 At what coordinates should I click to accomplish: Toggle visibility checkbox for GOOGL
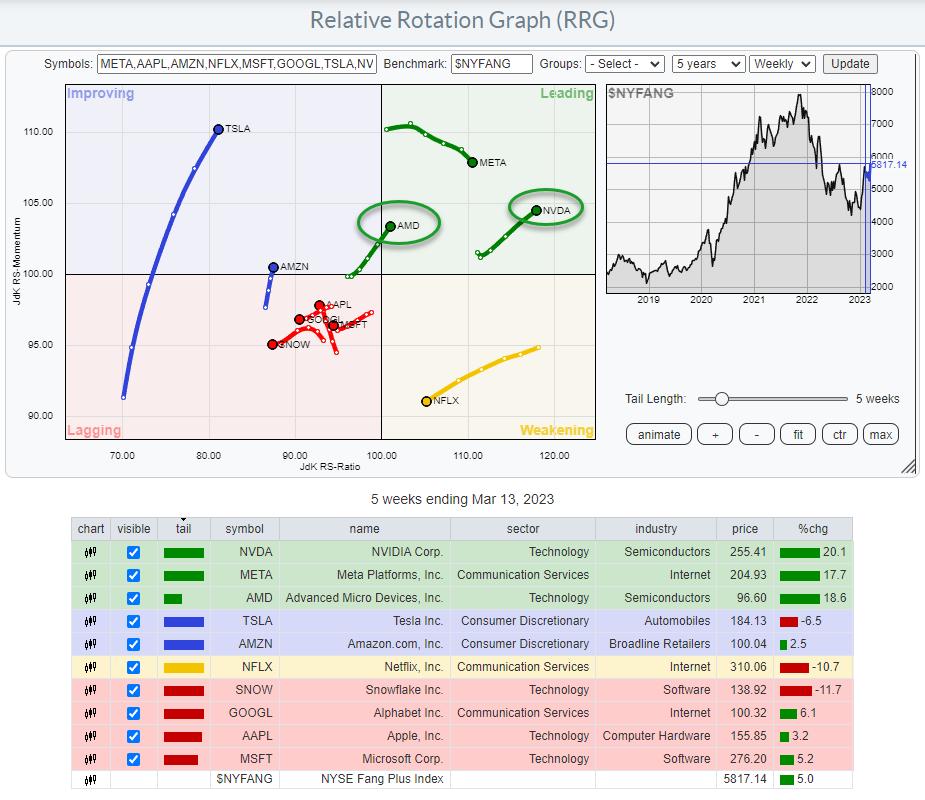[134, 713]
